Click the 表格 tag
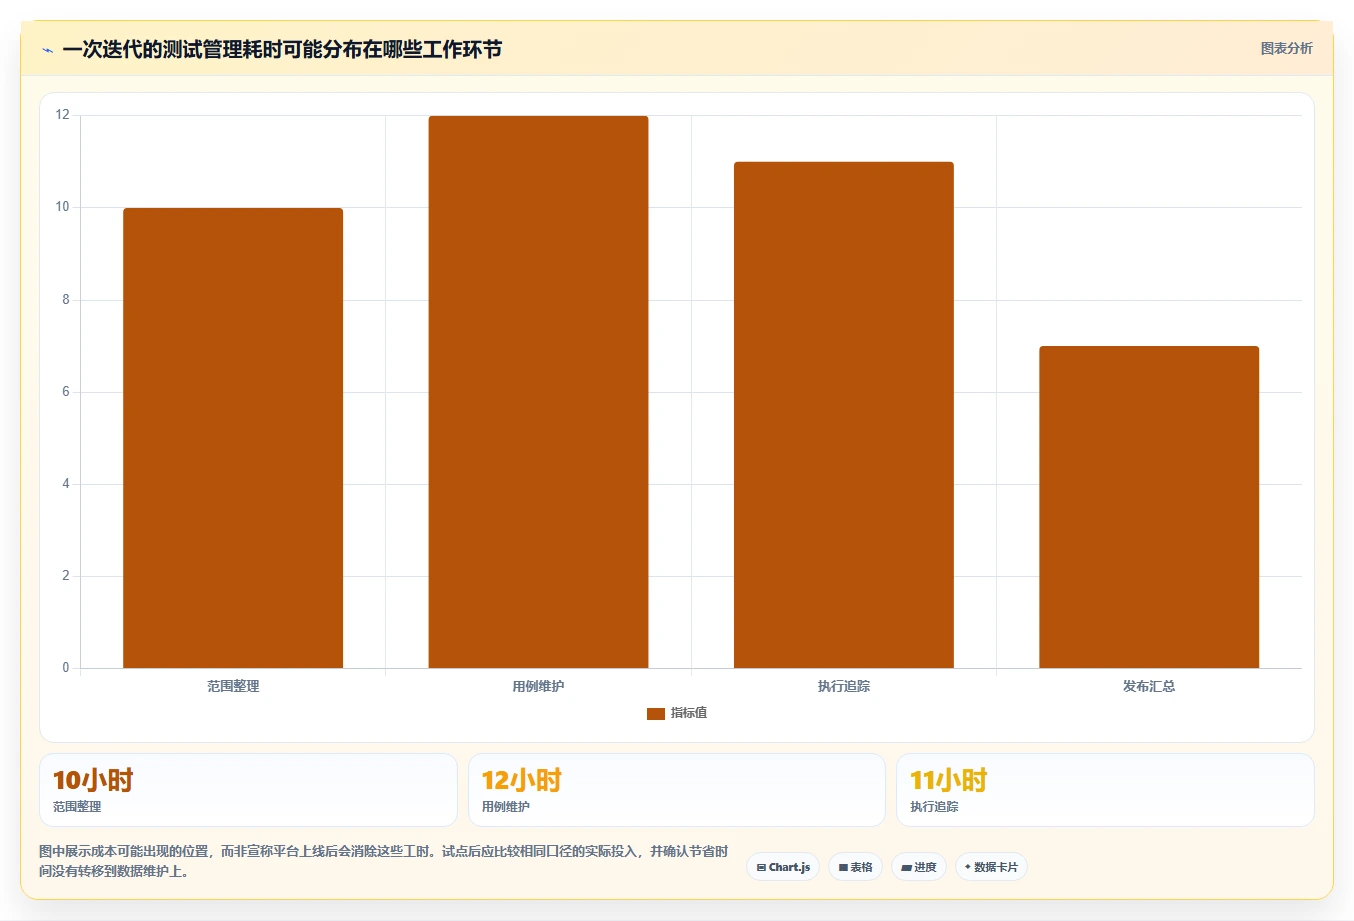The width and height of the screenshot is (1354, 921). 855,867
